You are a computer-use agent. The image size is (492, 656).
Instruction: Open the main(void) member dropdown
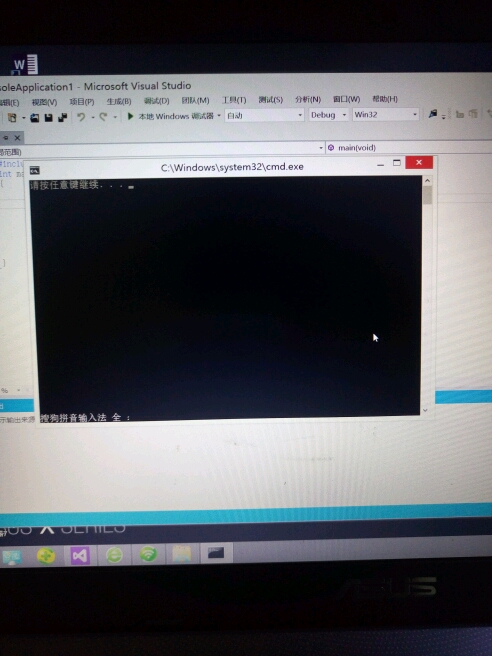408,148
